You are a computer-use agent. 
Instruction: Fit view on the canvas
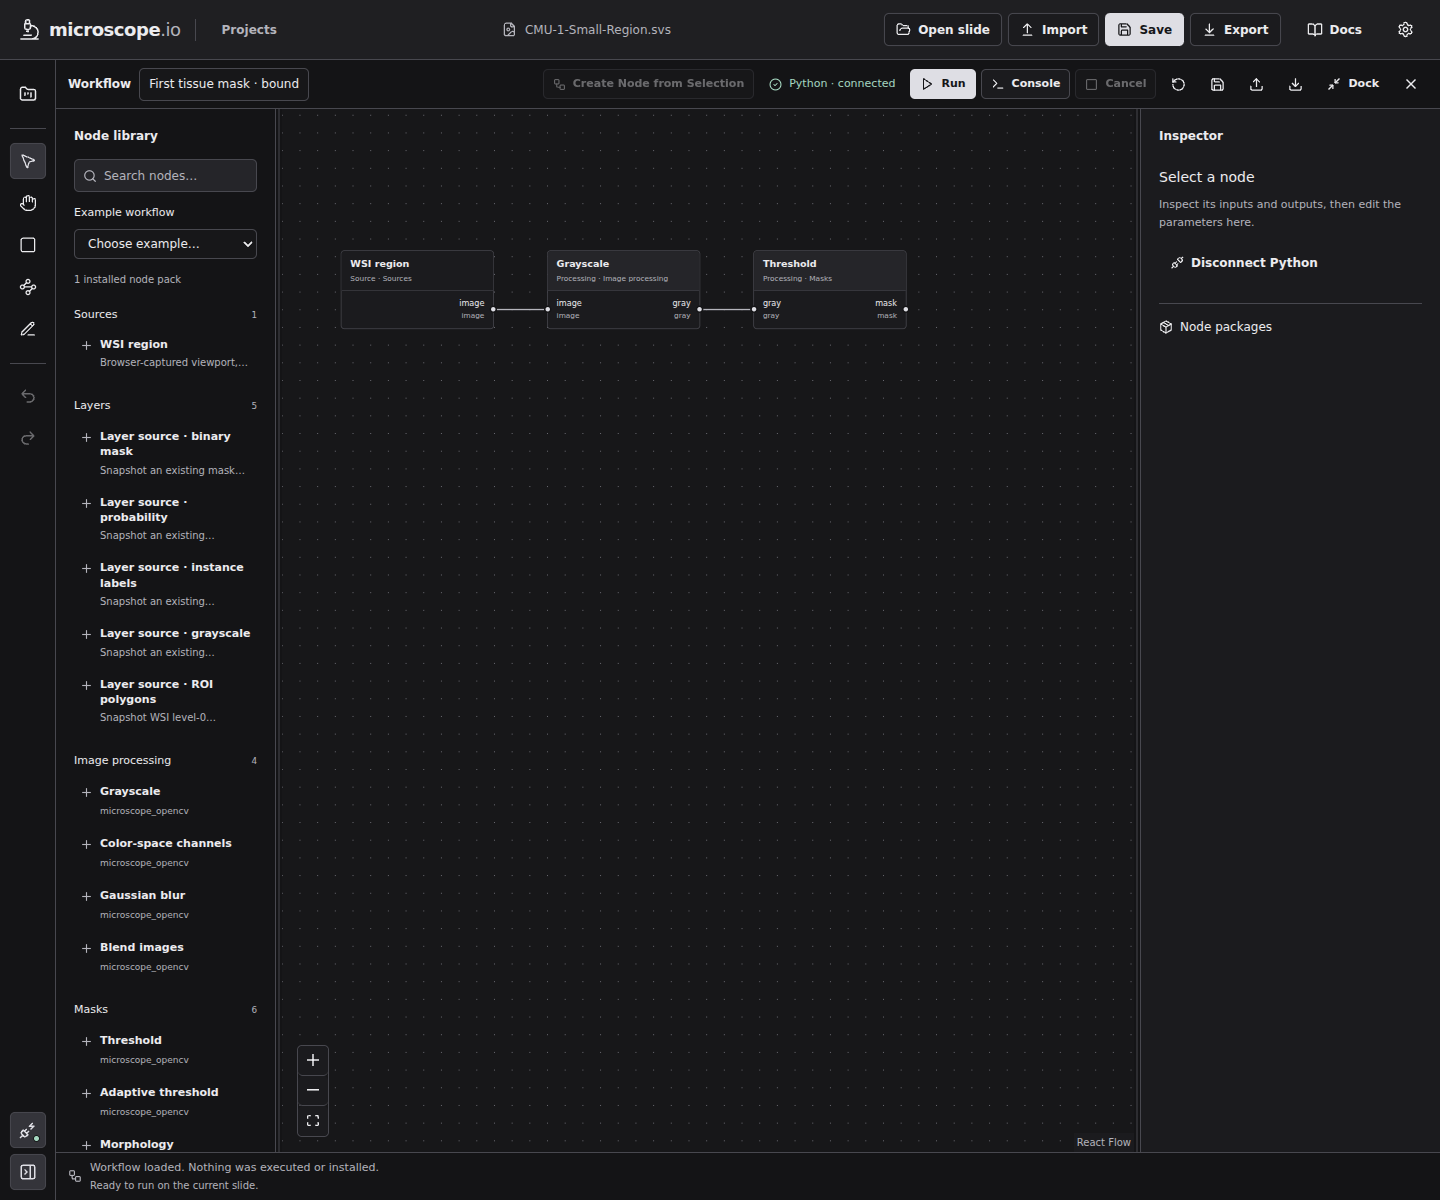pos(313,1121)
